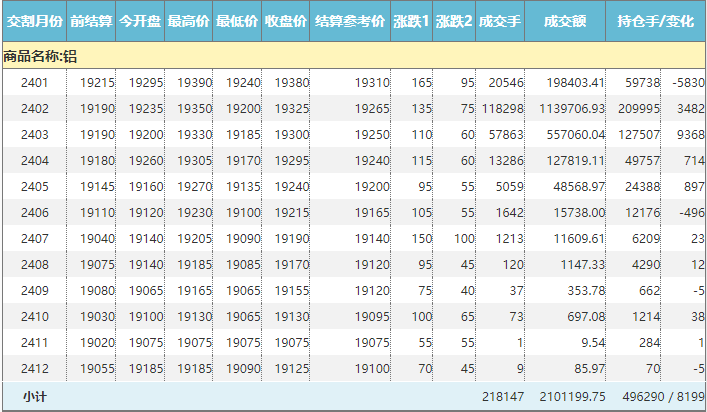Viewport: 707px width, 412px height.
Task: Click the 结算参考价 column header
Action: point(350,21)
